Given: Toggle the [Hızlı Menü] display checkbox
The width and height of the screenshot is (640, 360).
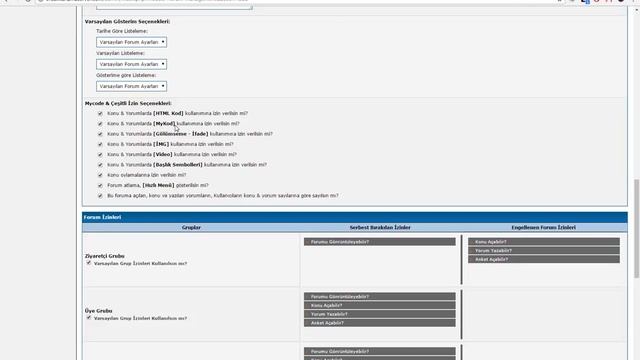Looking at the screenshot, I should [100, 185].
